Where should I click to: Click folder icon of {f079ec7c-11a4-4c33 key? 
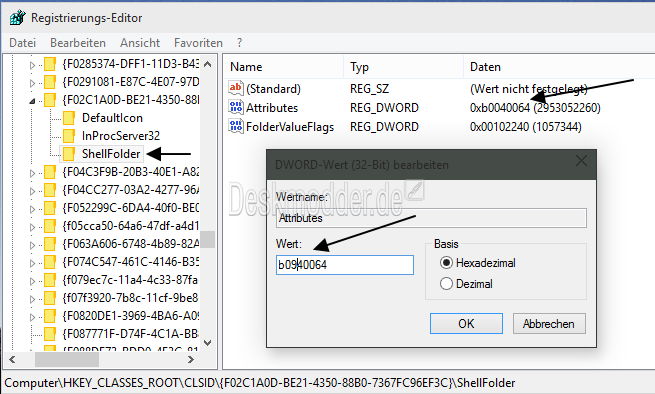[x=50, y=280]
